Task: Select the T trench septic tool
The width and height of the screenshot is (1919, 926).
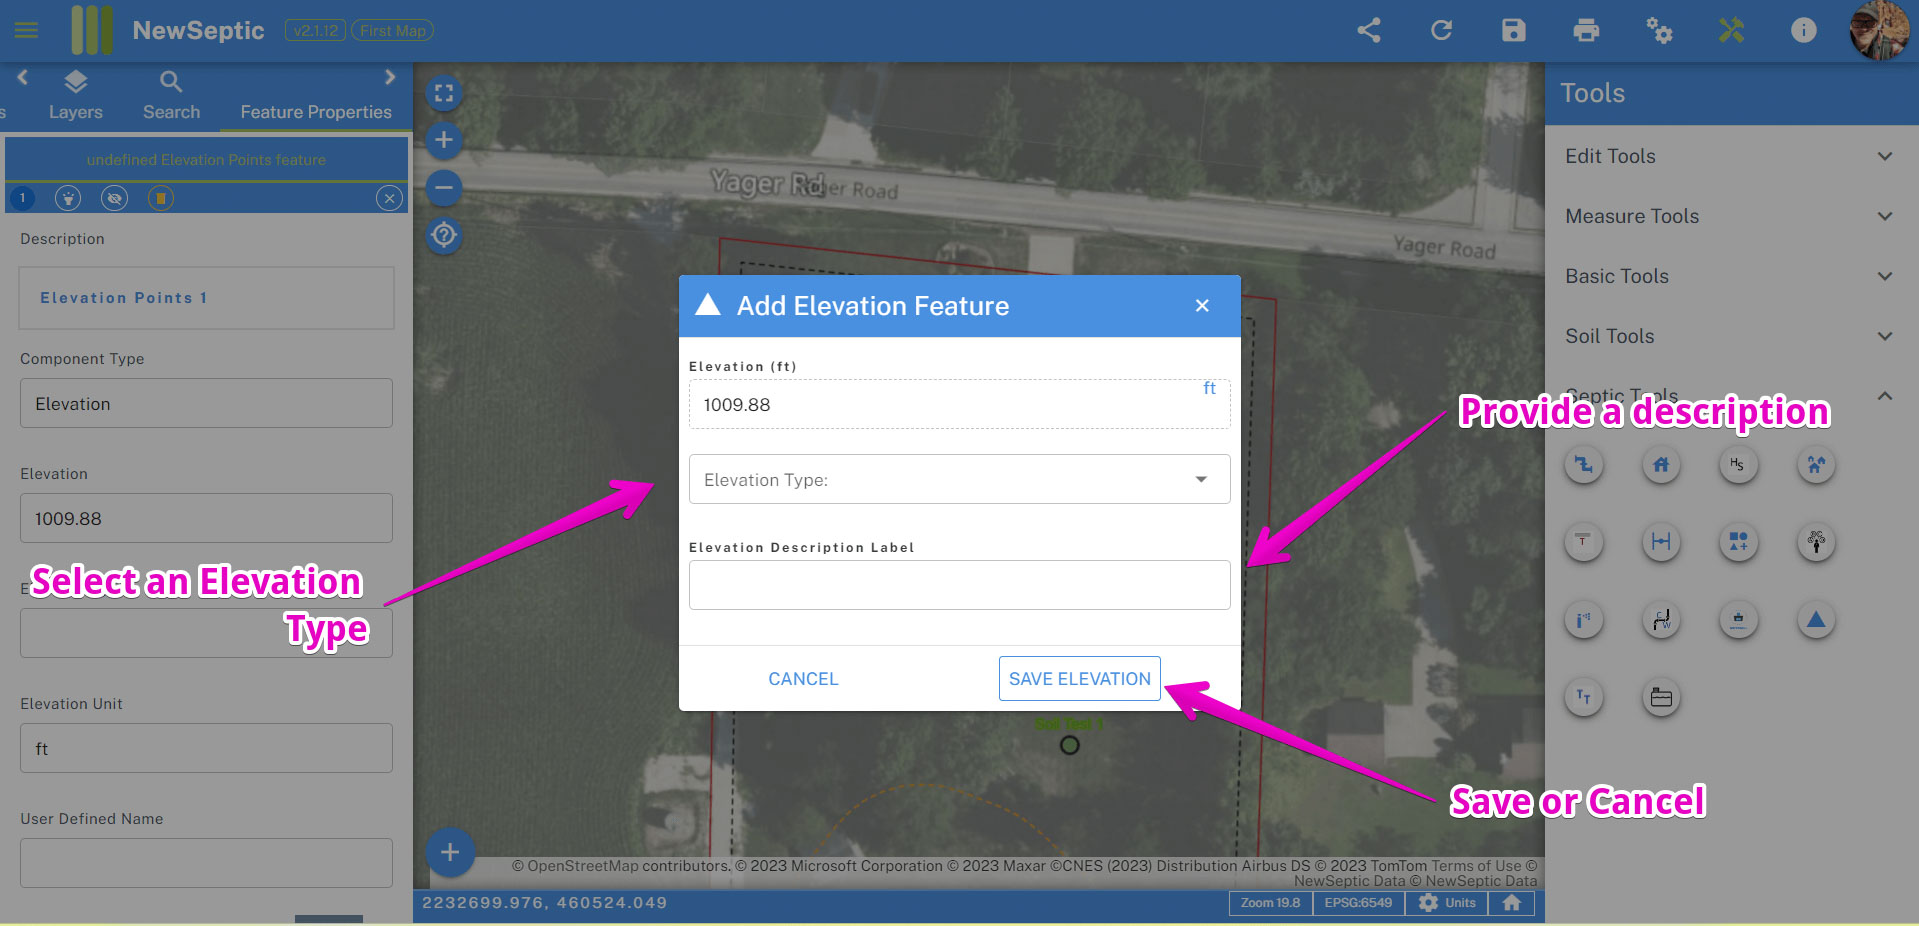Action: (x=1584, y=542)
